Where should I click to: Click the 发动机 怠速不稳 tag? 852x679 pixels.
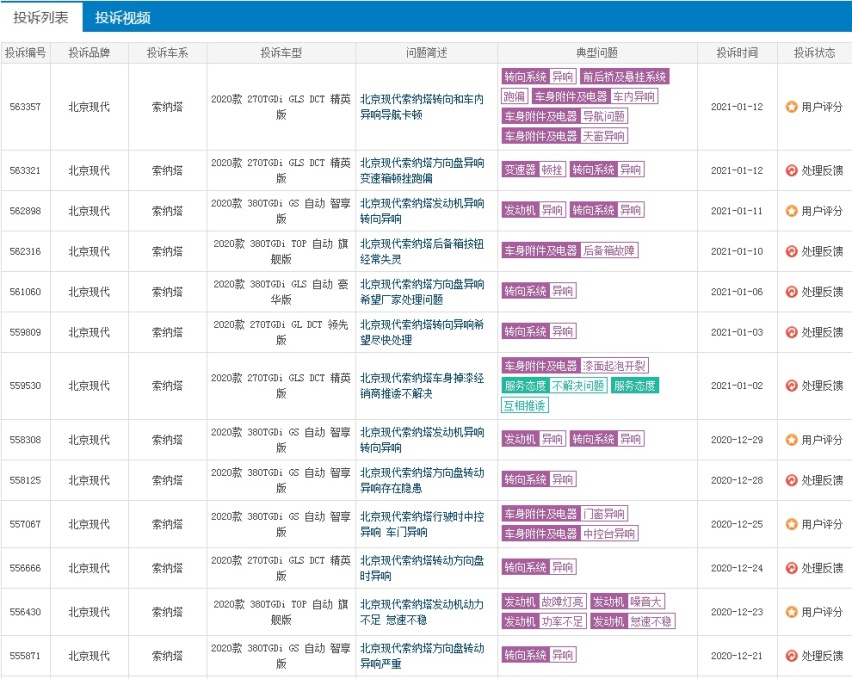click(x=633, y=621)
